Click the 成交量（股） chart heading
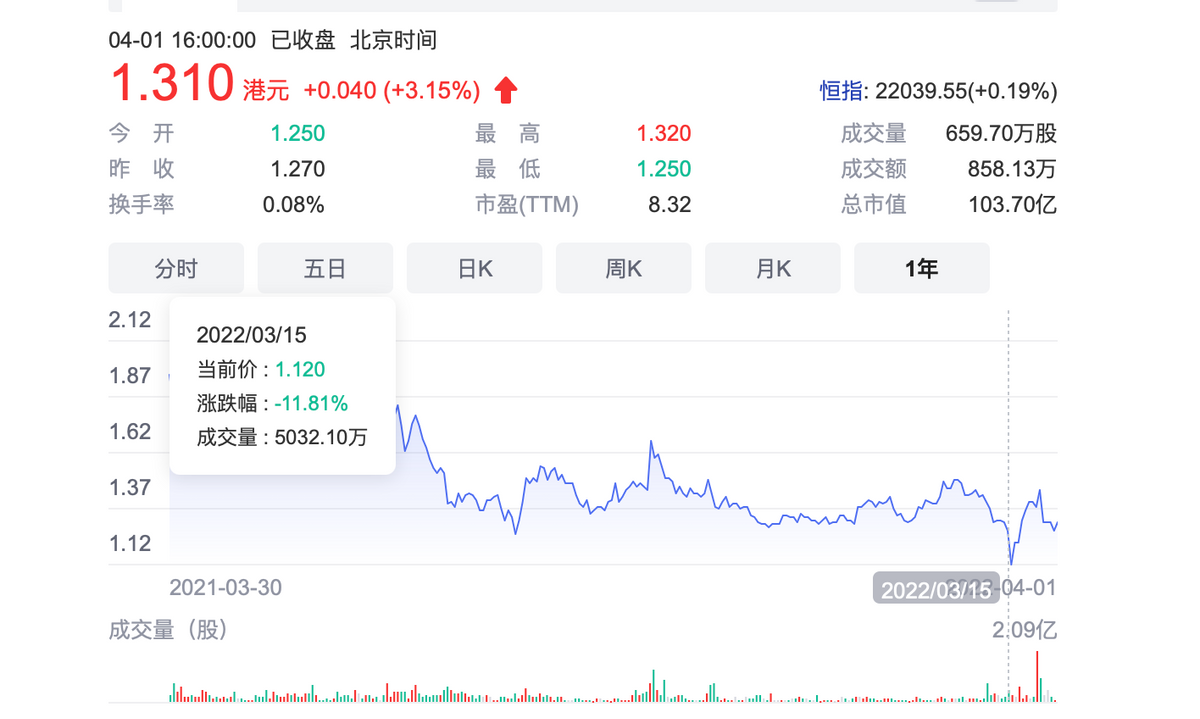 [168, 630]
